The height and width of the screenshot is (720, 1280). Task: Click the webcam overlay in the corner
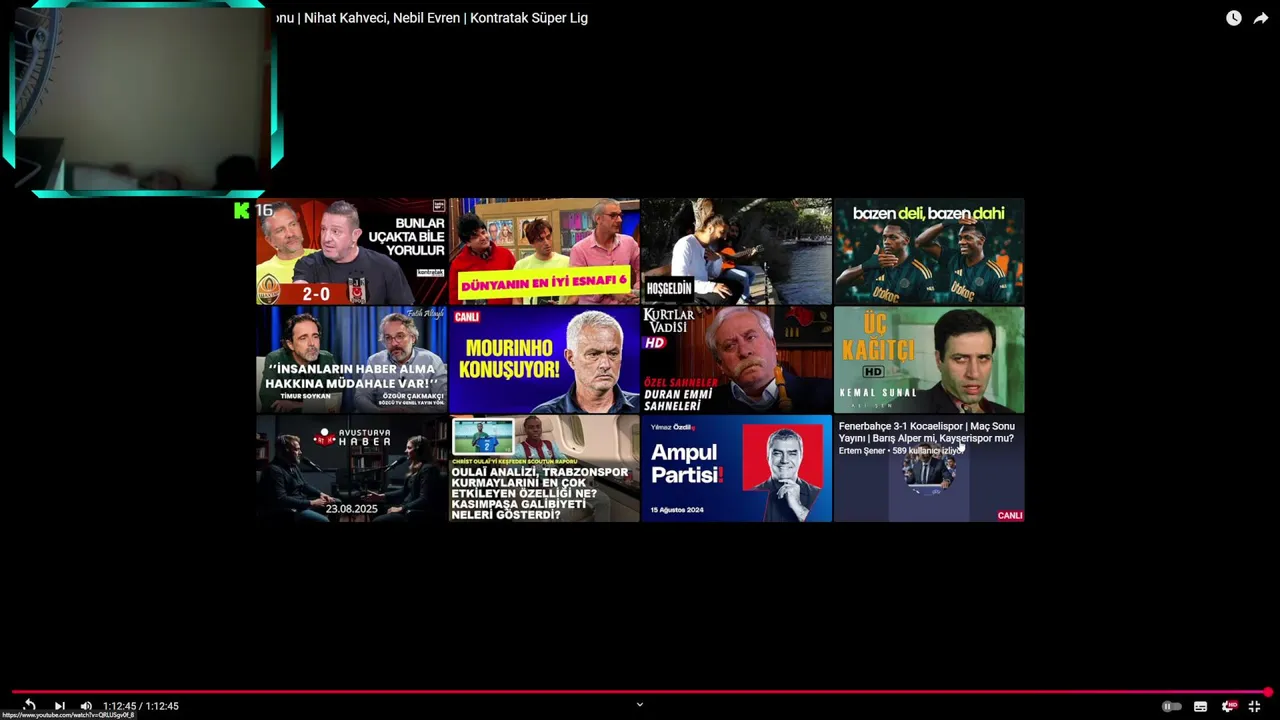pos(142,98)
